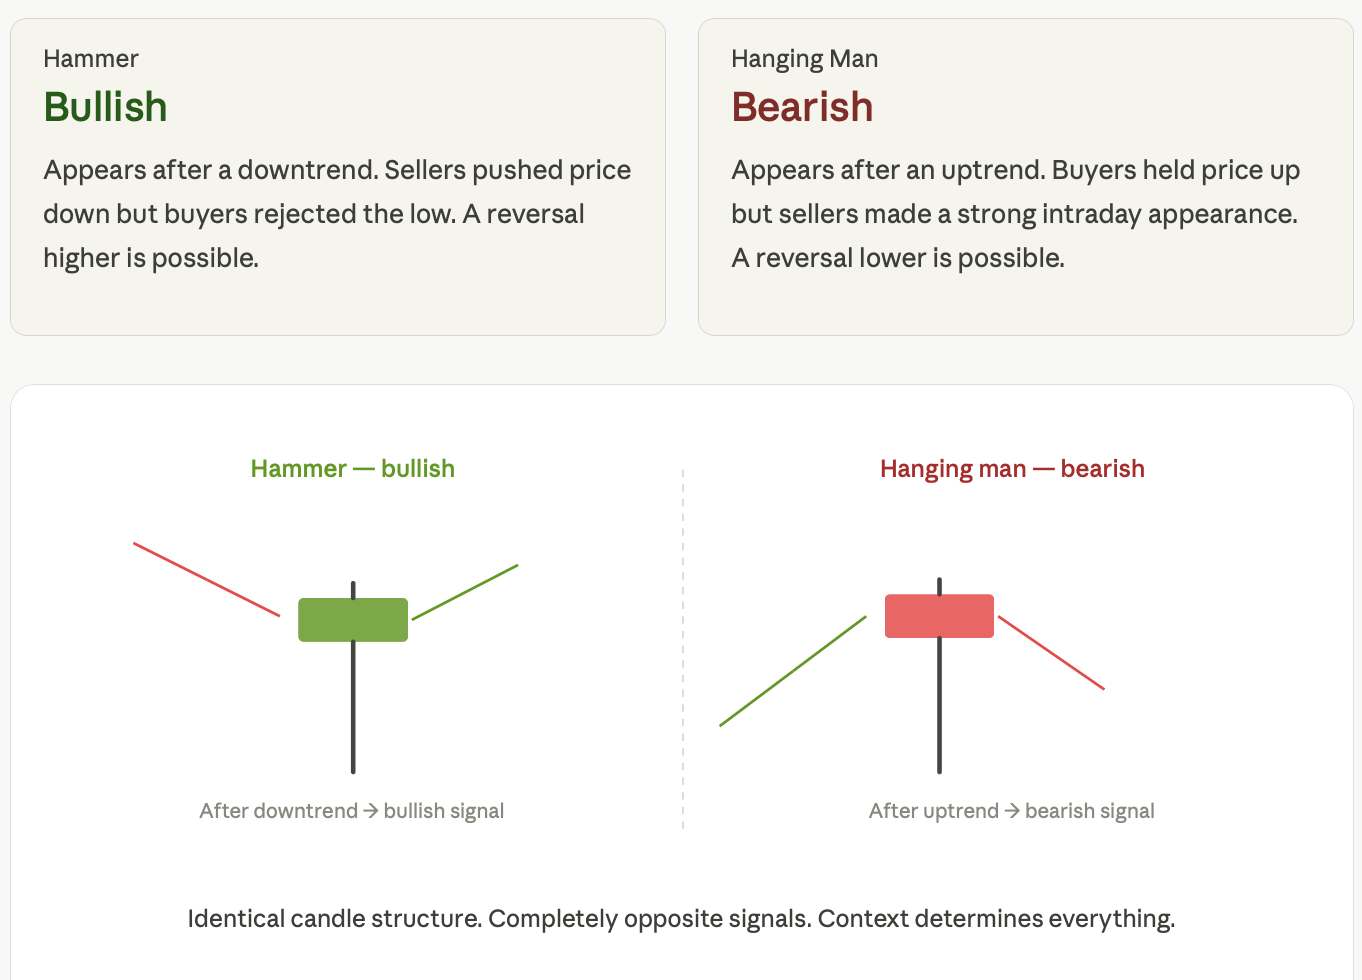Click the 'Hanging man — bearish' chart label

pyautogui.click(x=1012, y=469)
